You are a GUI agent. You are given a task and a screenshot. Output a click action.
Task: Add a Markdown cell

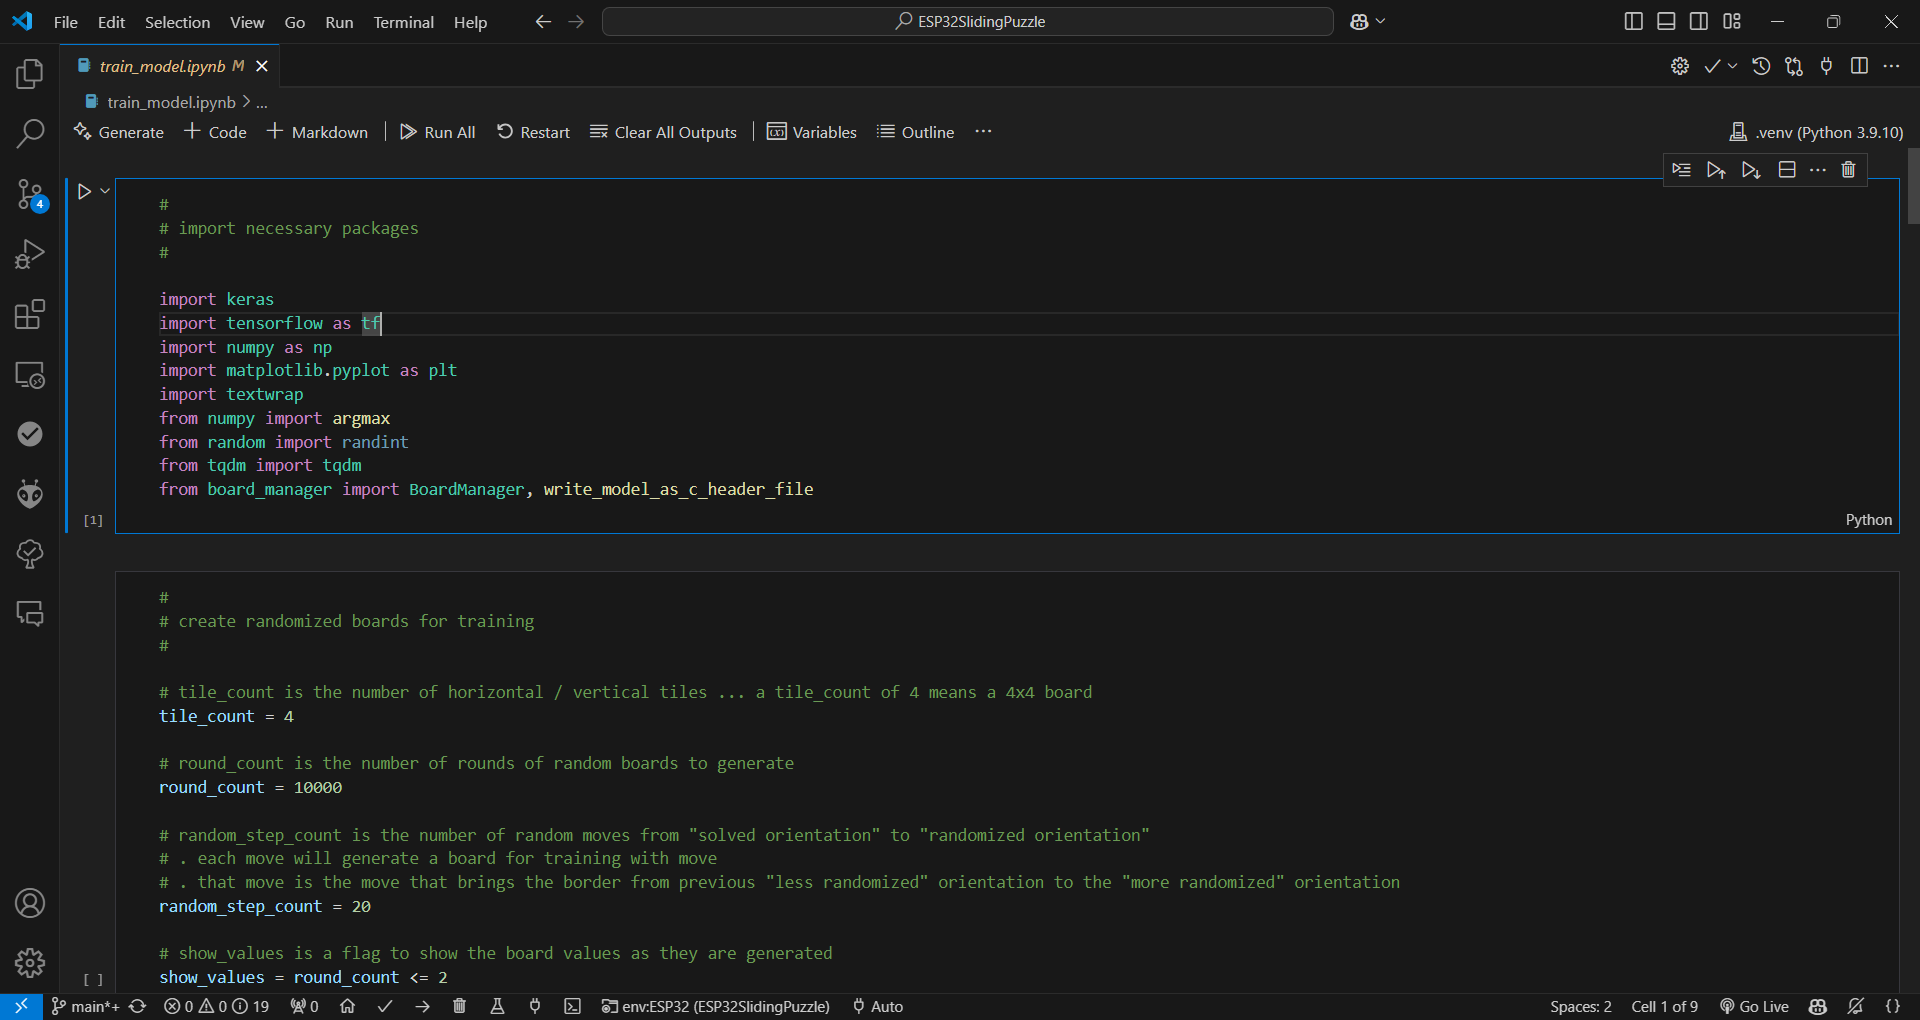(x=317, y=132)
